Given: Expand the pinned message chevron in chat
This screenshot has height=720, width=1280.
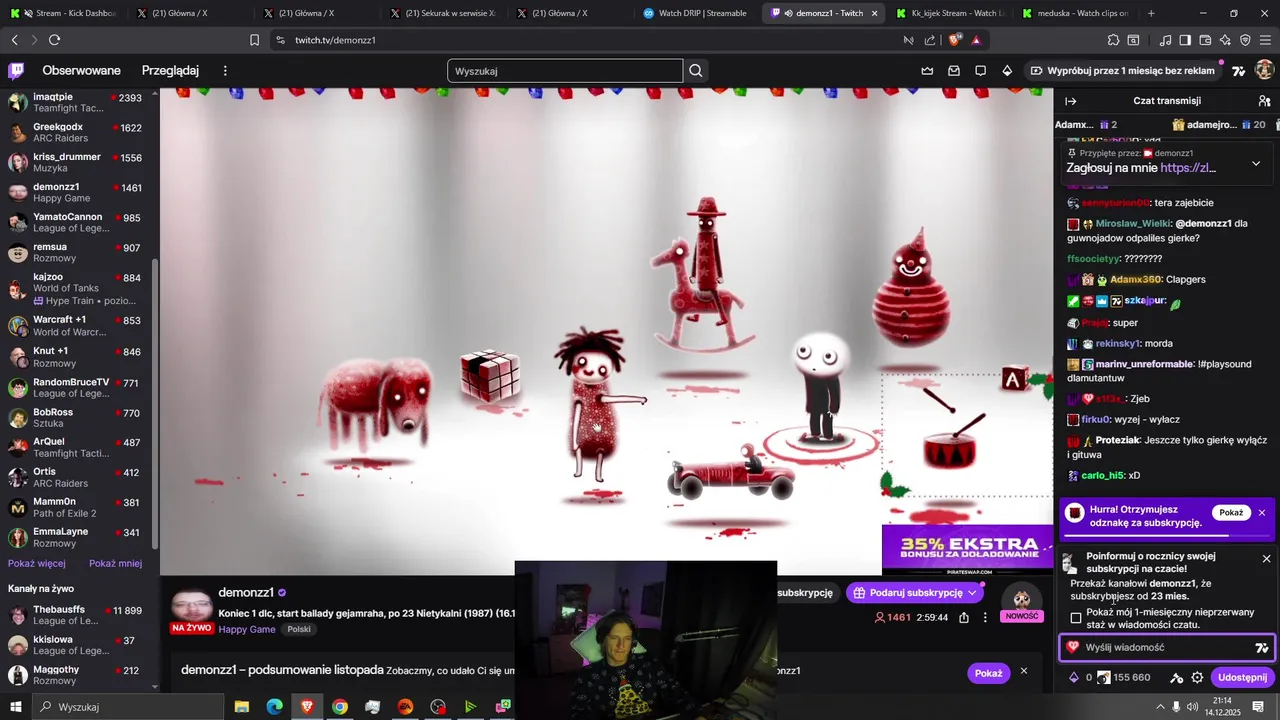Looking at the screenshot, I should 1256,163.
